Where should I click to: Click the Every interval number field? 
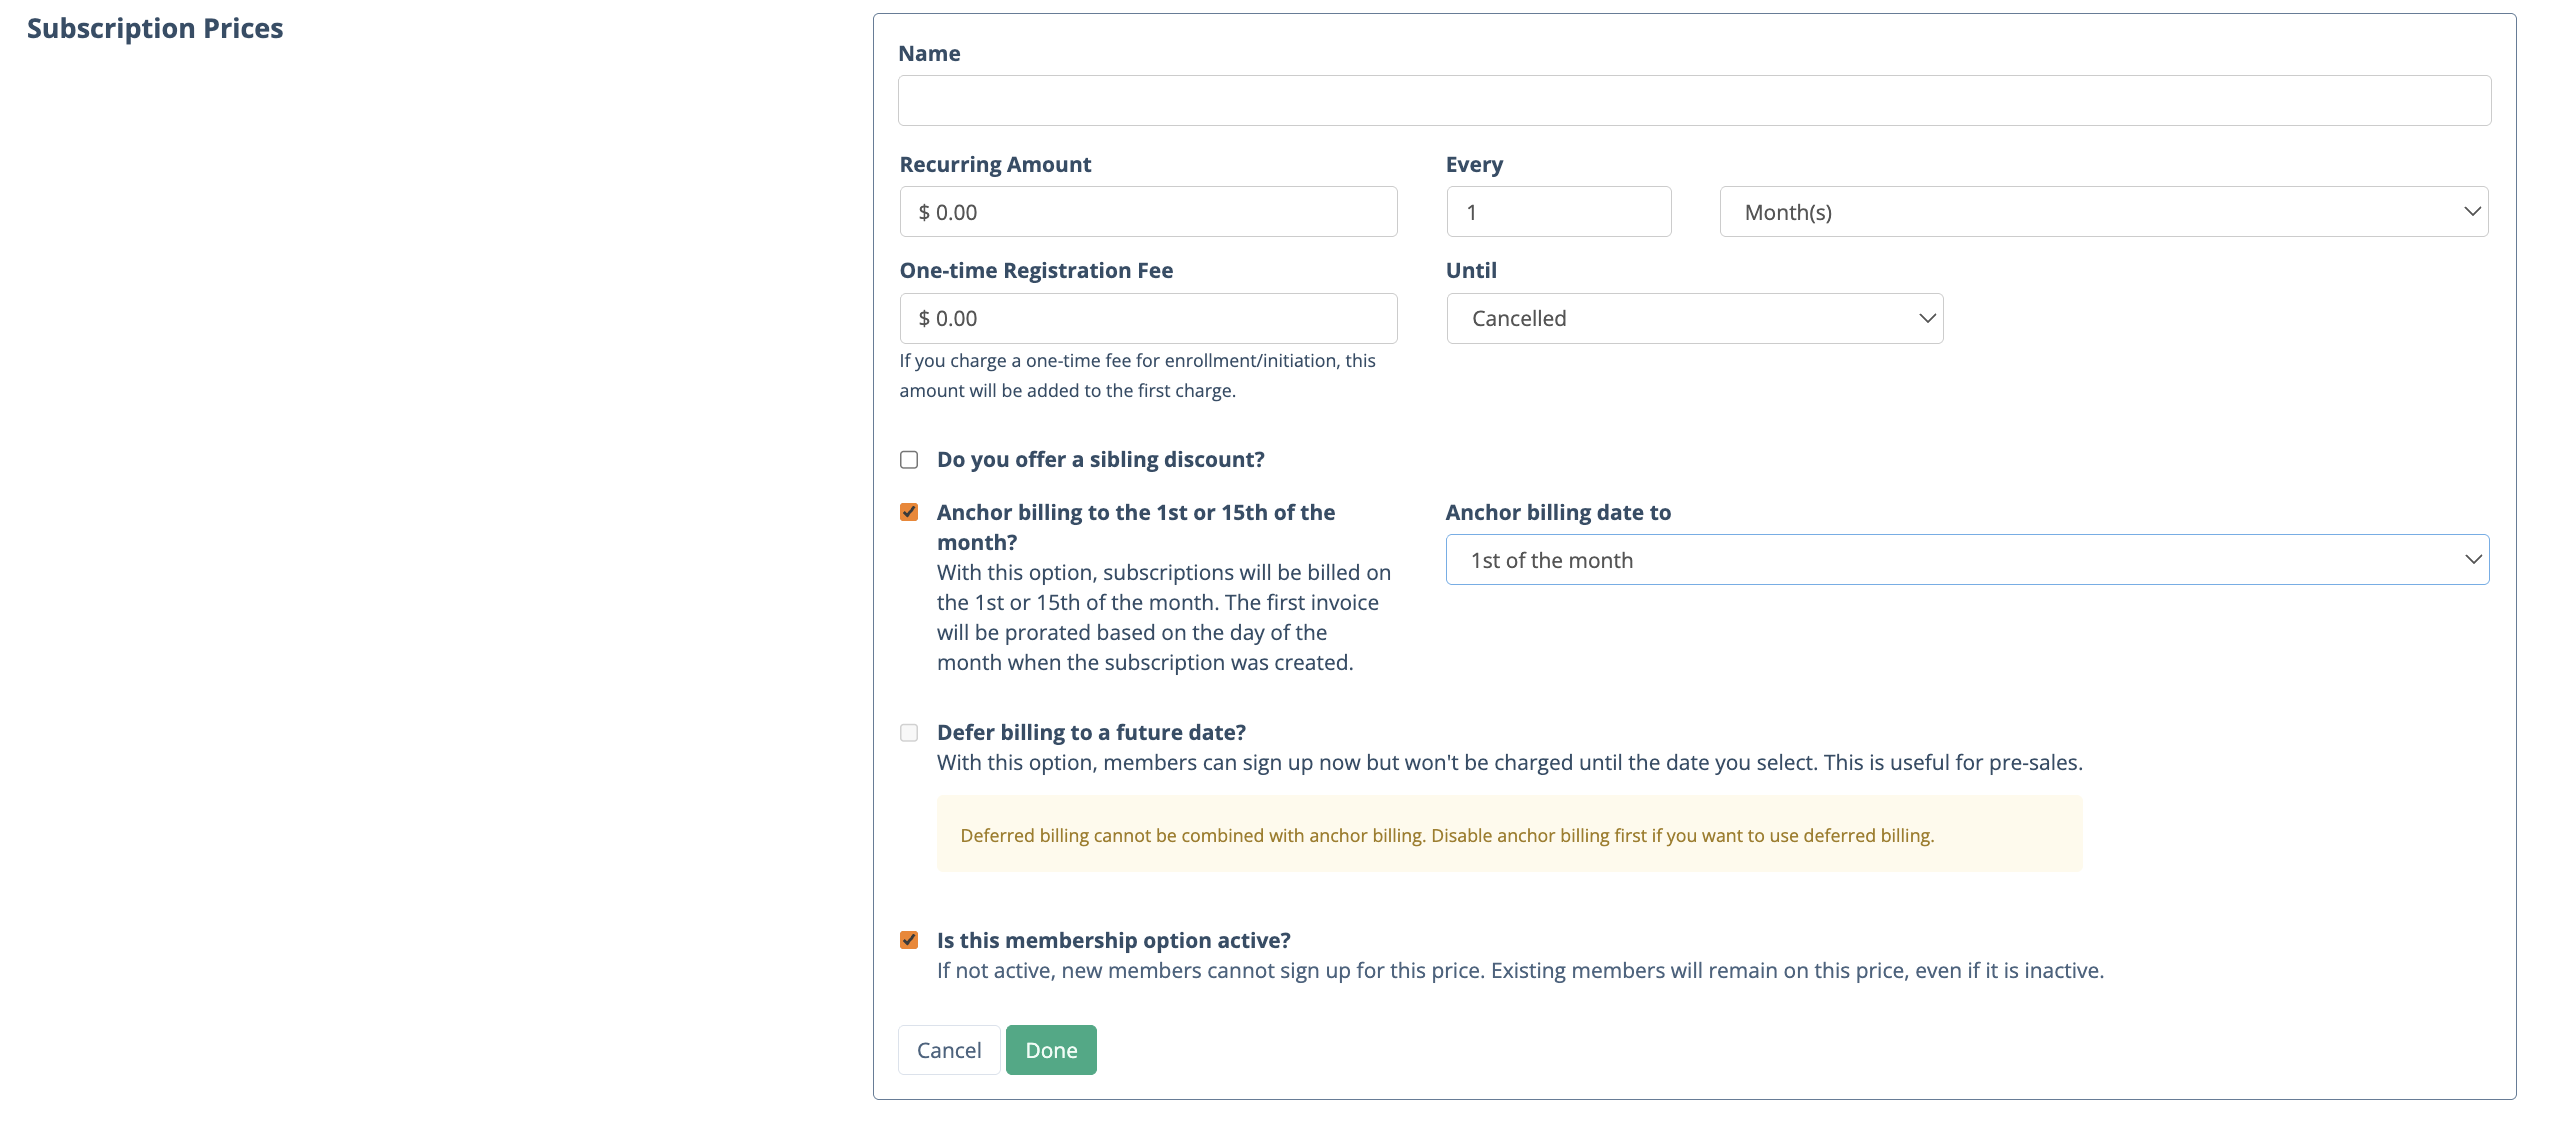1557,212
